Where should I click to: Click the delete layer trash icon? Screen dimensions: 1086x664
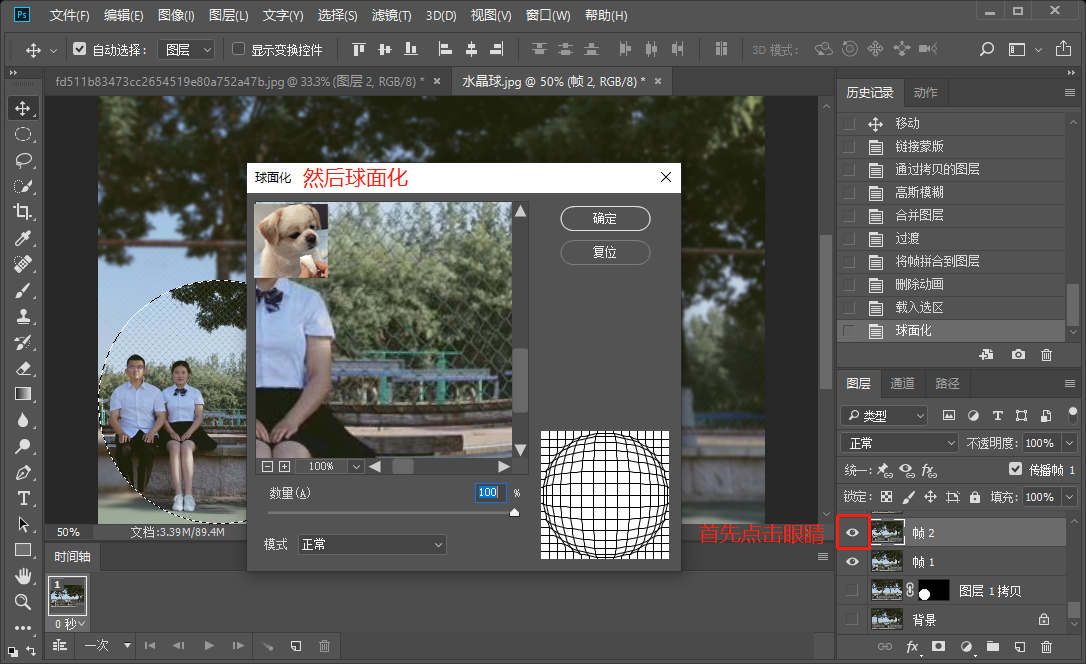point(1044,647)
